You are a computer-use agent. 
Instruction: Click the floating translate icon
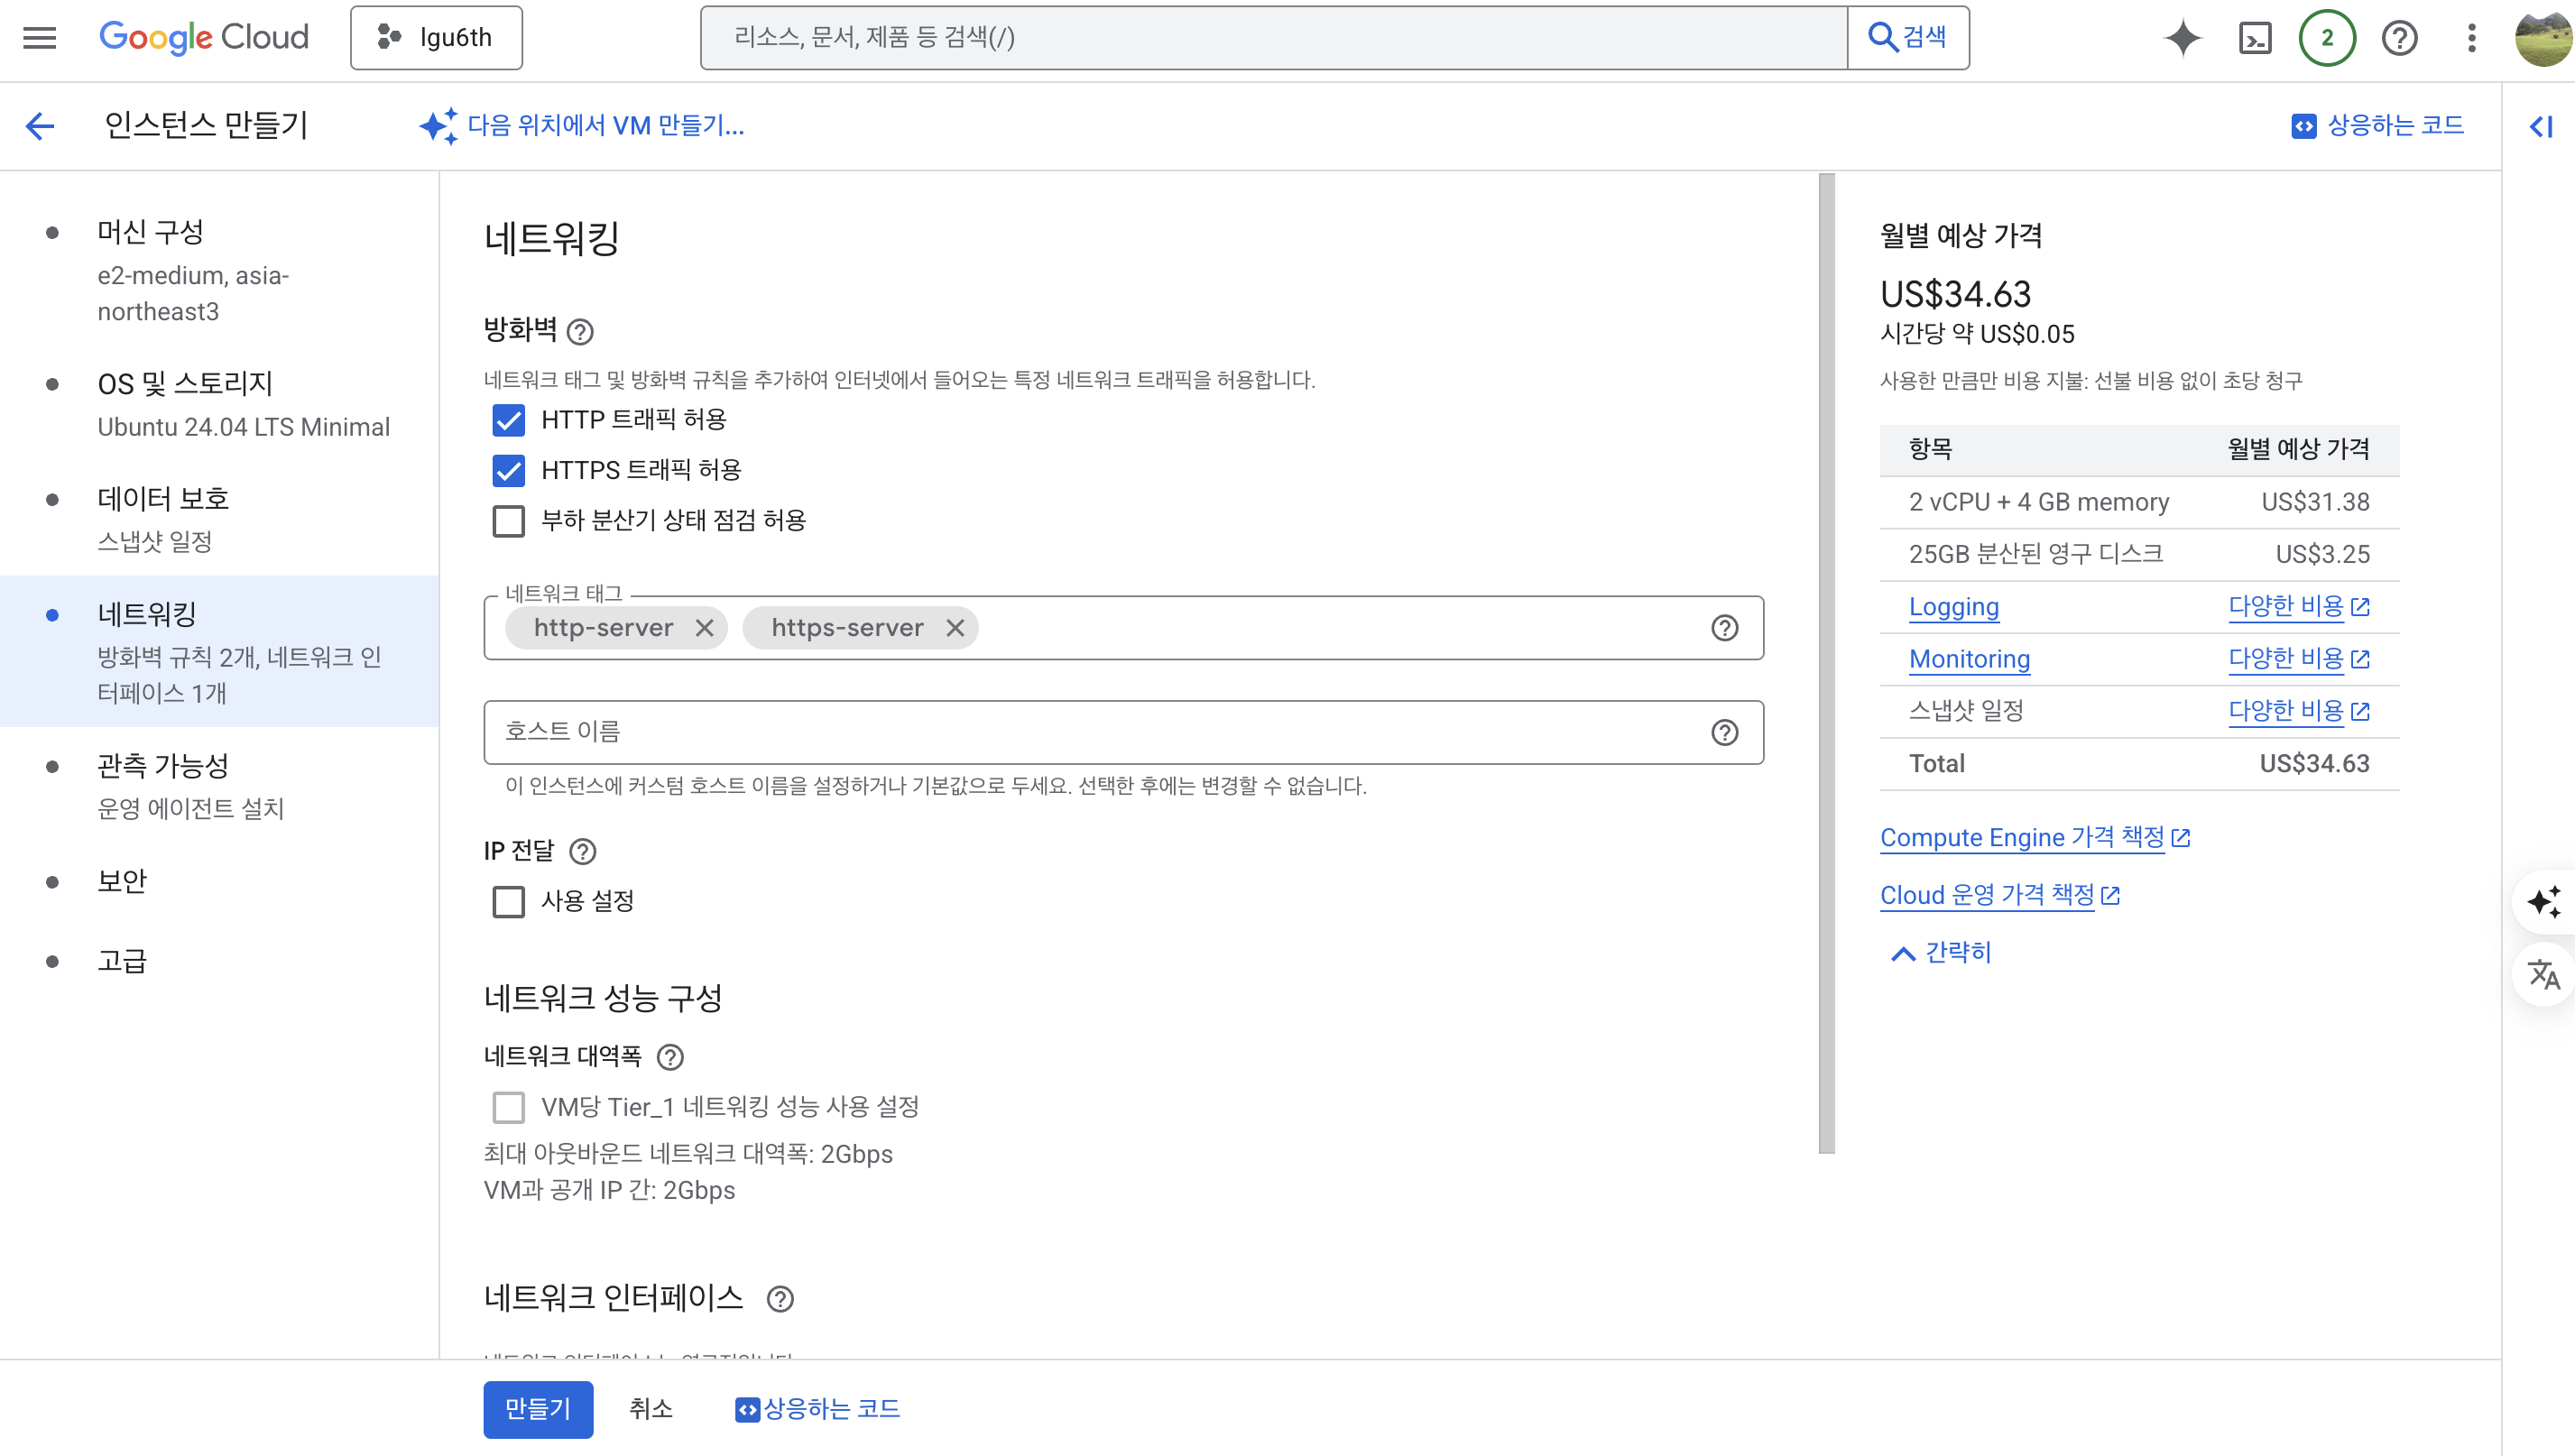2543,974
